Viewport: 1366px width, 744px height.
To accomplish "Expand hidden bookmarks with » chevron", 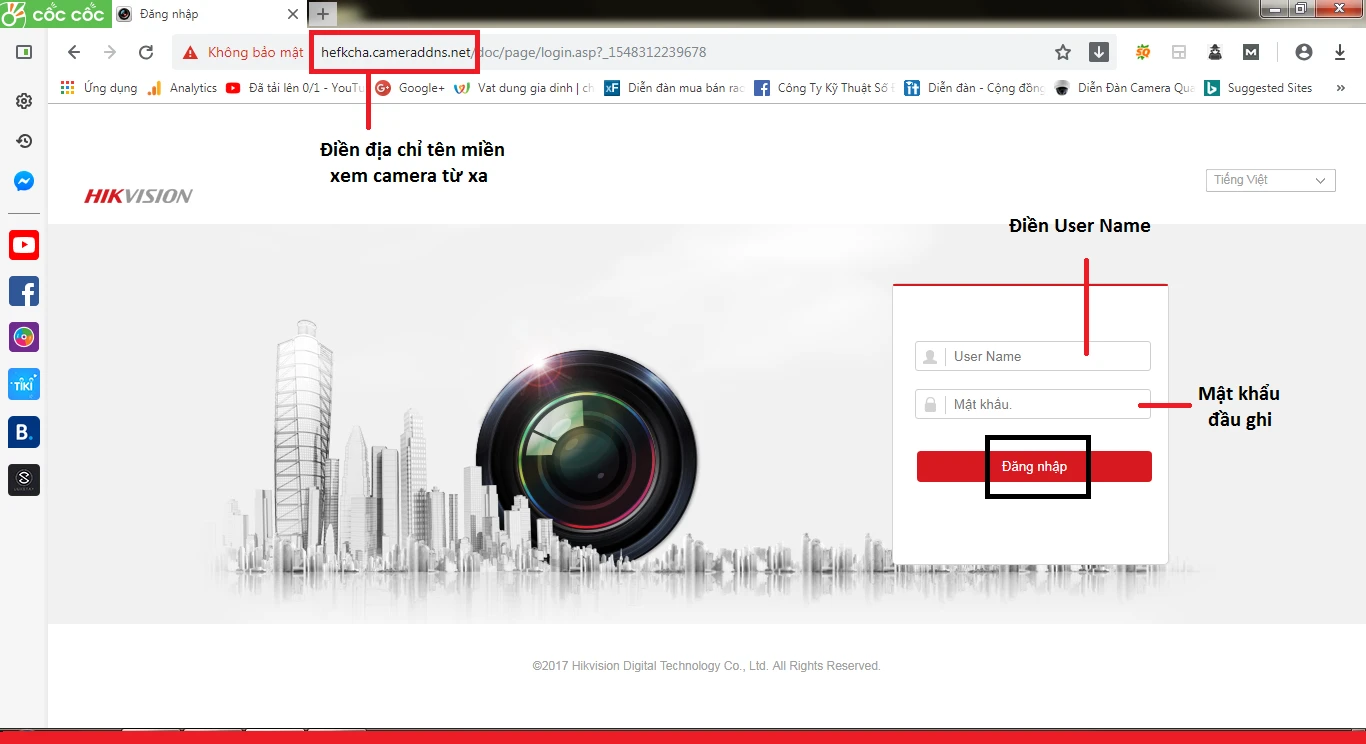I will pos(1340,88).
